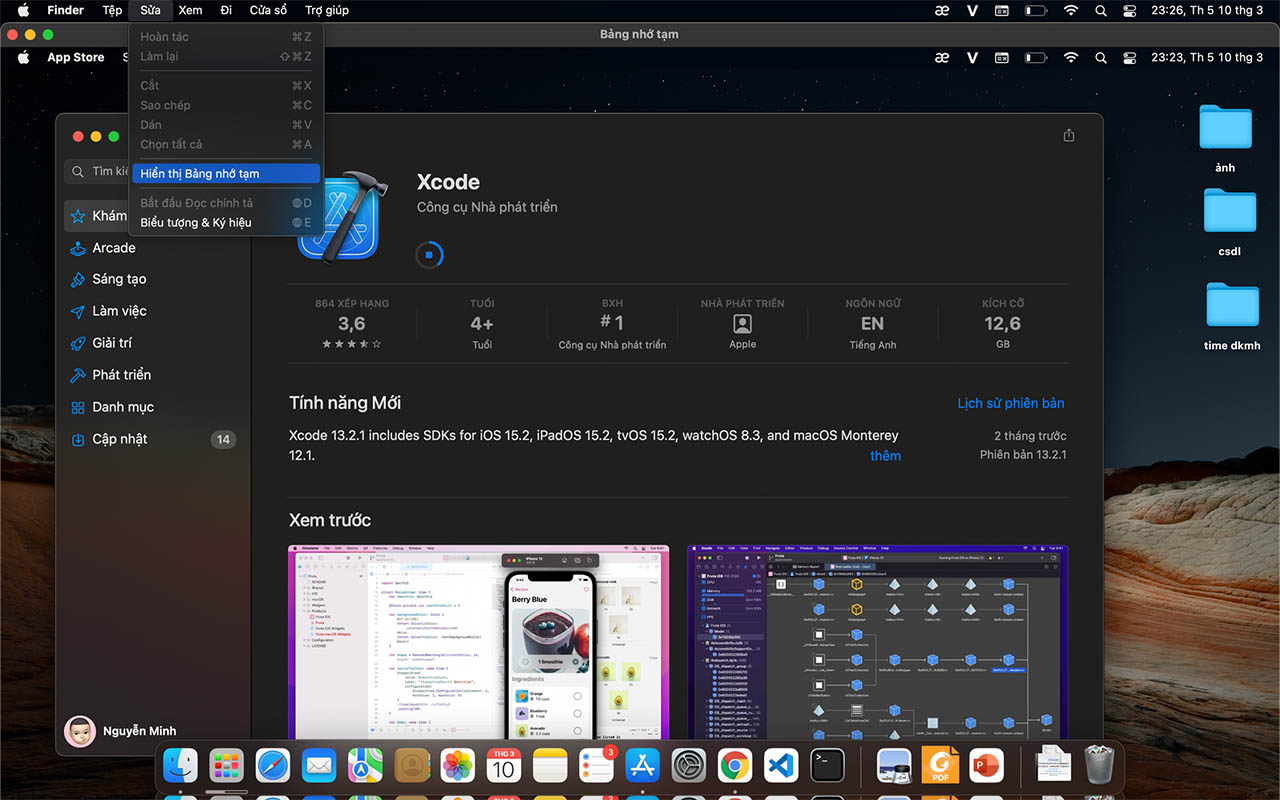Image resolution: width=1280 pixels, height=800 pixels.
Task: Open the Mail app in the Dock
Action: pyautogui.click(x=319, y=766)
